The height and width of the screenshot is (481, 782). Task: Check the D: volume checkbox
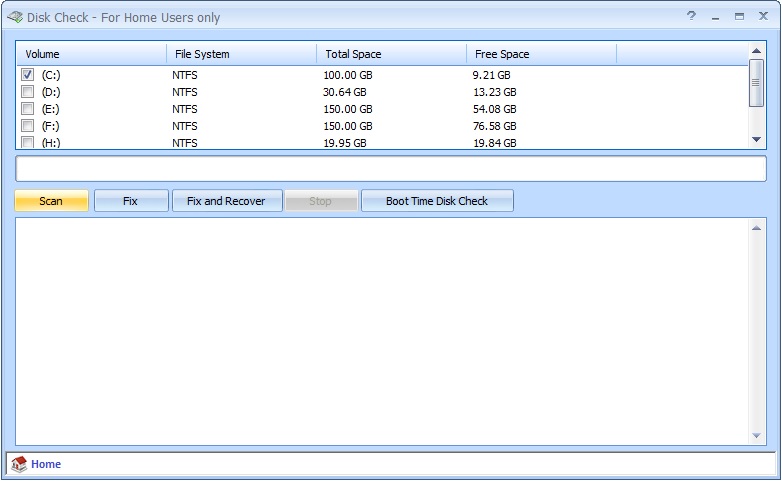point(27,92)
